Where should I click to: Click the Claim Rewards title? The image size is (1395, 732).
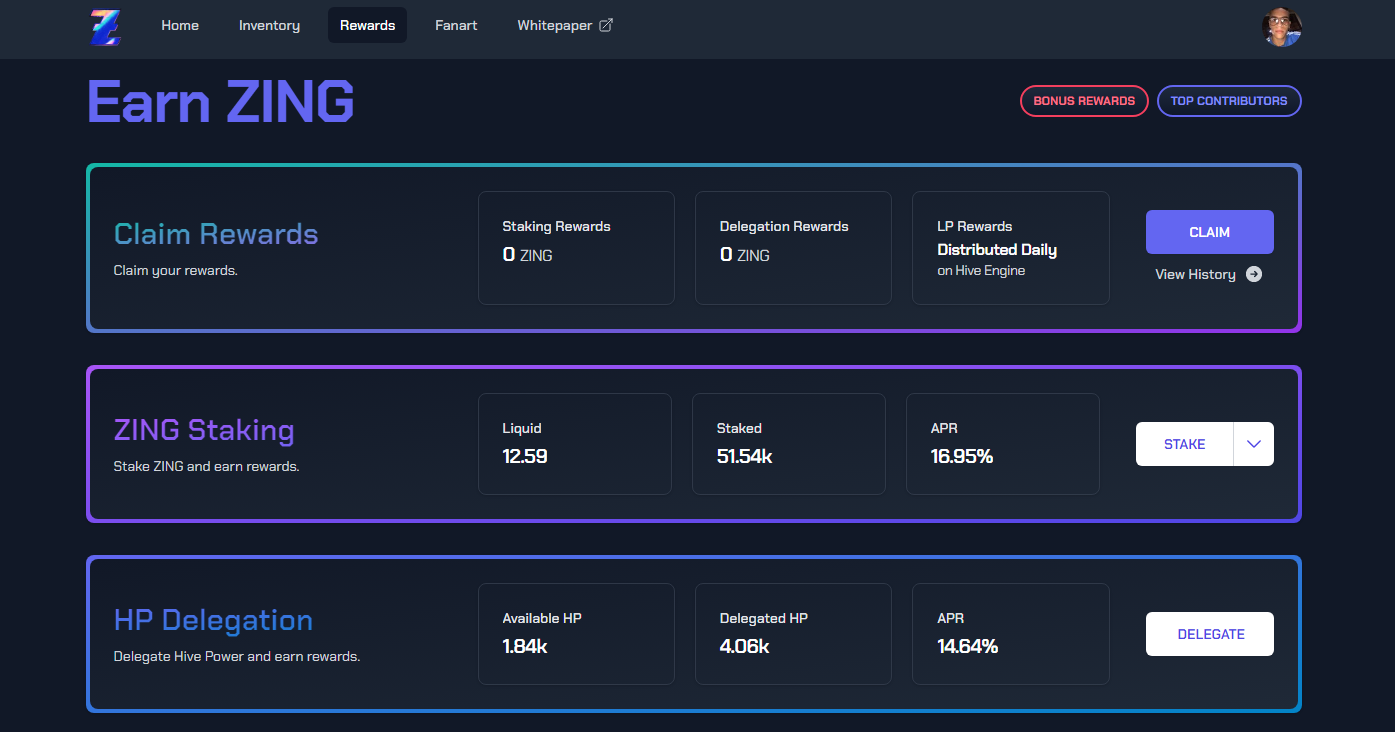point(216,234)
